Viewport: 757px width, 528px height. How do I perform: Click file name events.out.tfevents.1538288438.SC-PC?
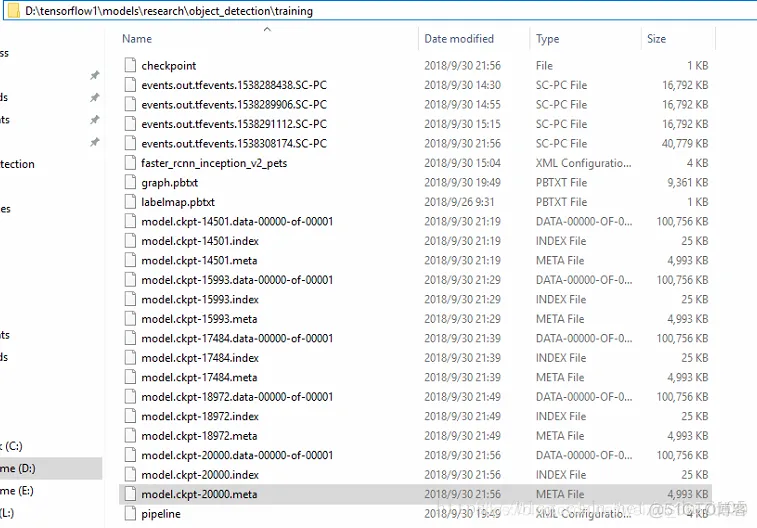click(x=234, y=85)
